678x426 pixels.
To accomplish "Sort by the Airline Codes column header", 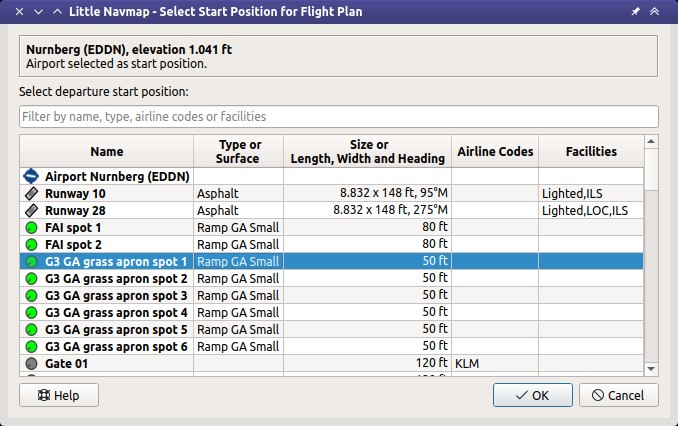I will [495, 151].
